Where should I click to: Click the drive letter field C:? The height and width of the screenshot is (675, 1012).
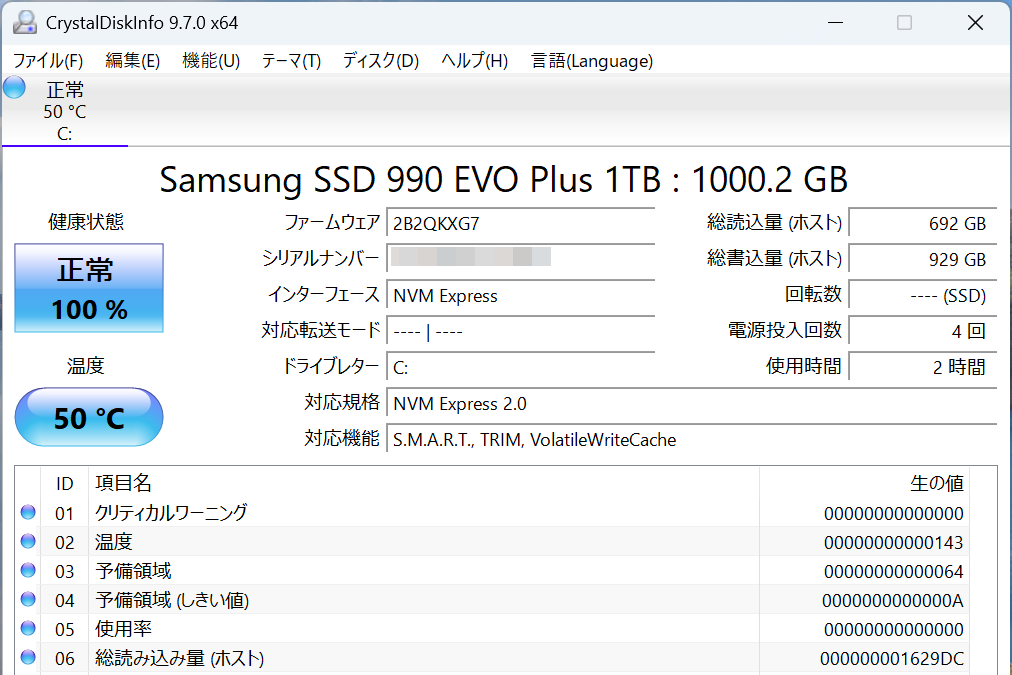(521, 368)
